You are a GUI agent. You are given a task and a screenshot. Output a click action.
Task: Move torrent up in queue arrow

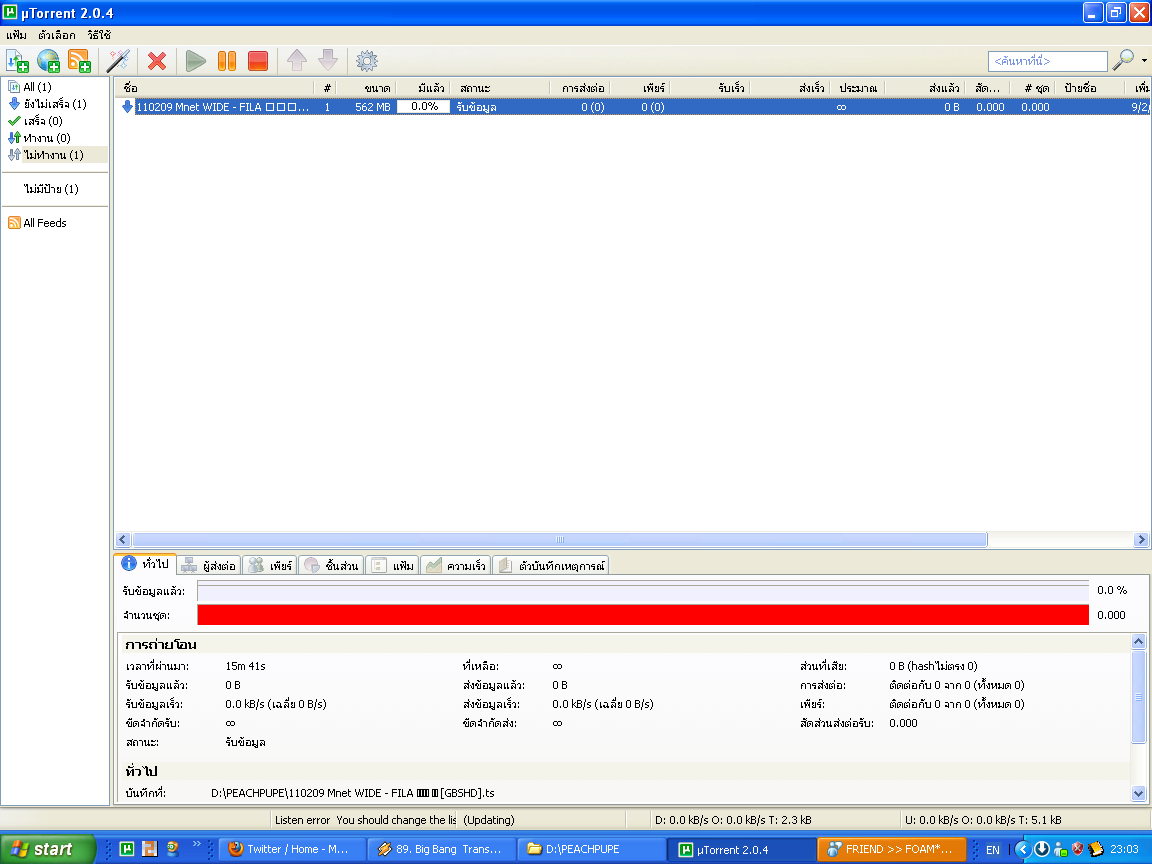pyautogui.click(x=297, y=61)
